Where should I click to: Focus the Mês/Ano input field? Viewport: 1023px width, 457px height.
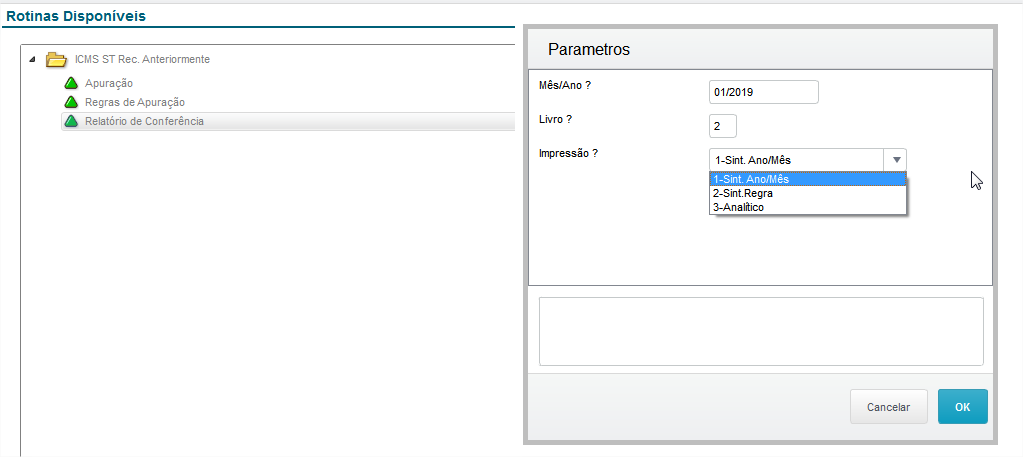point(763,92)
